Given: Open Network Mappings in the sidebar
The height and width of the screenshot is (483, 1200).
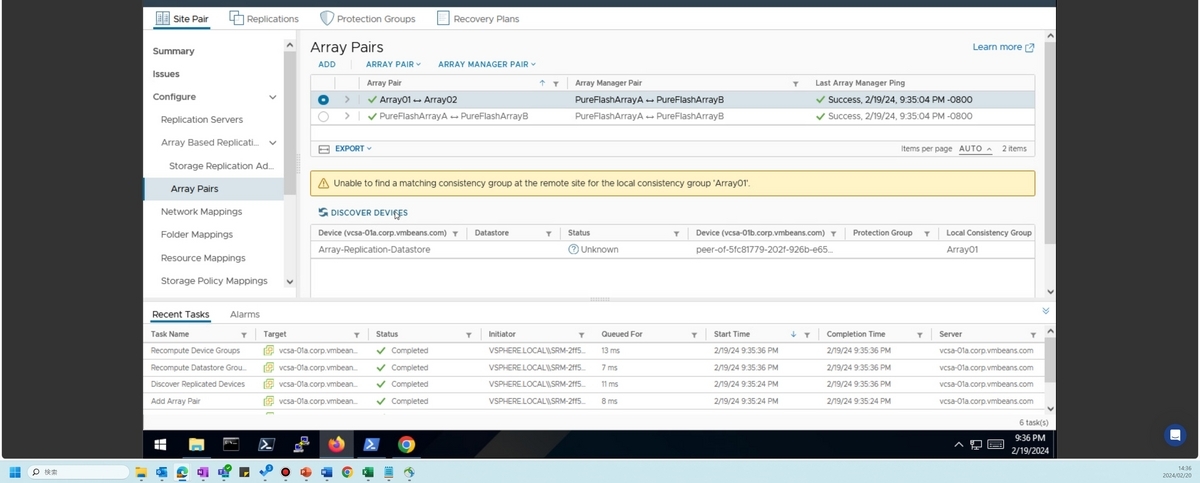Looking at the screenshot, I should (x=202, y=212).
